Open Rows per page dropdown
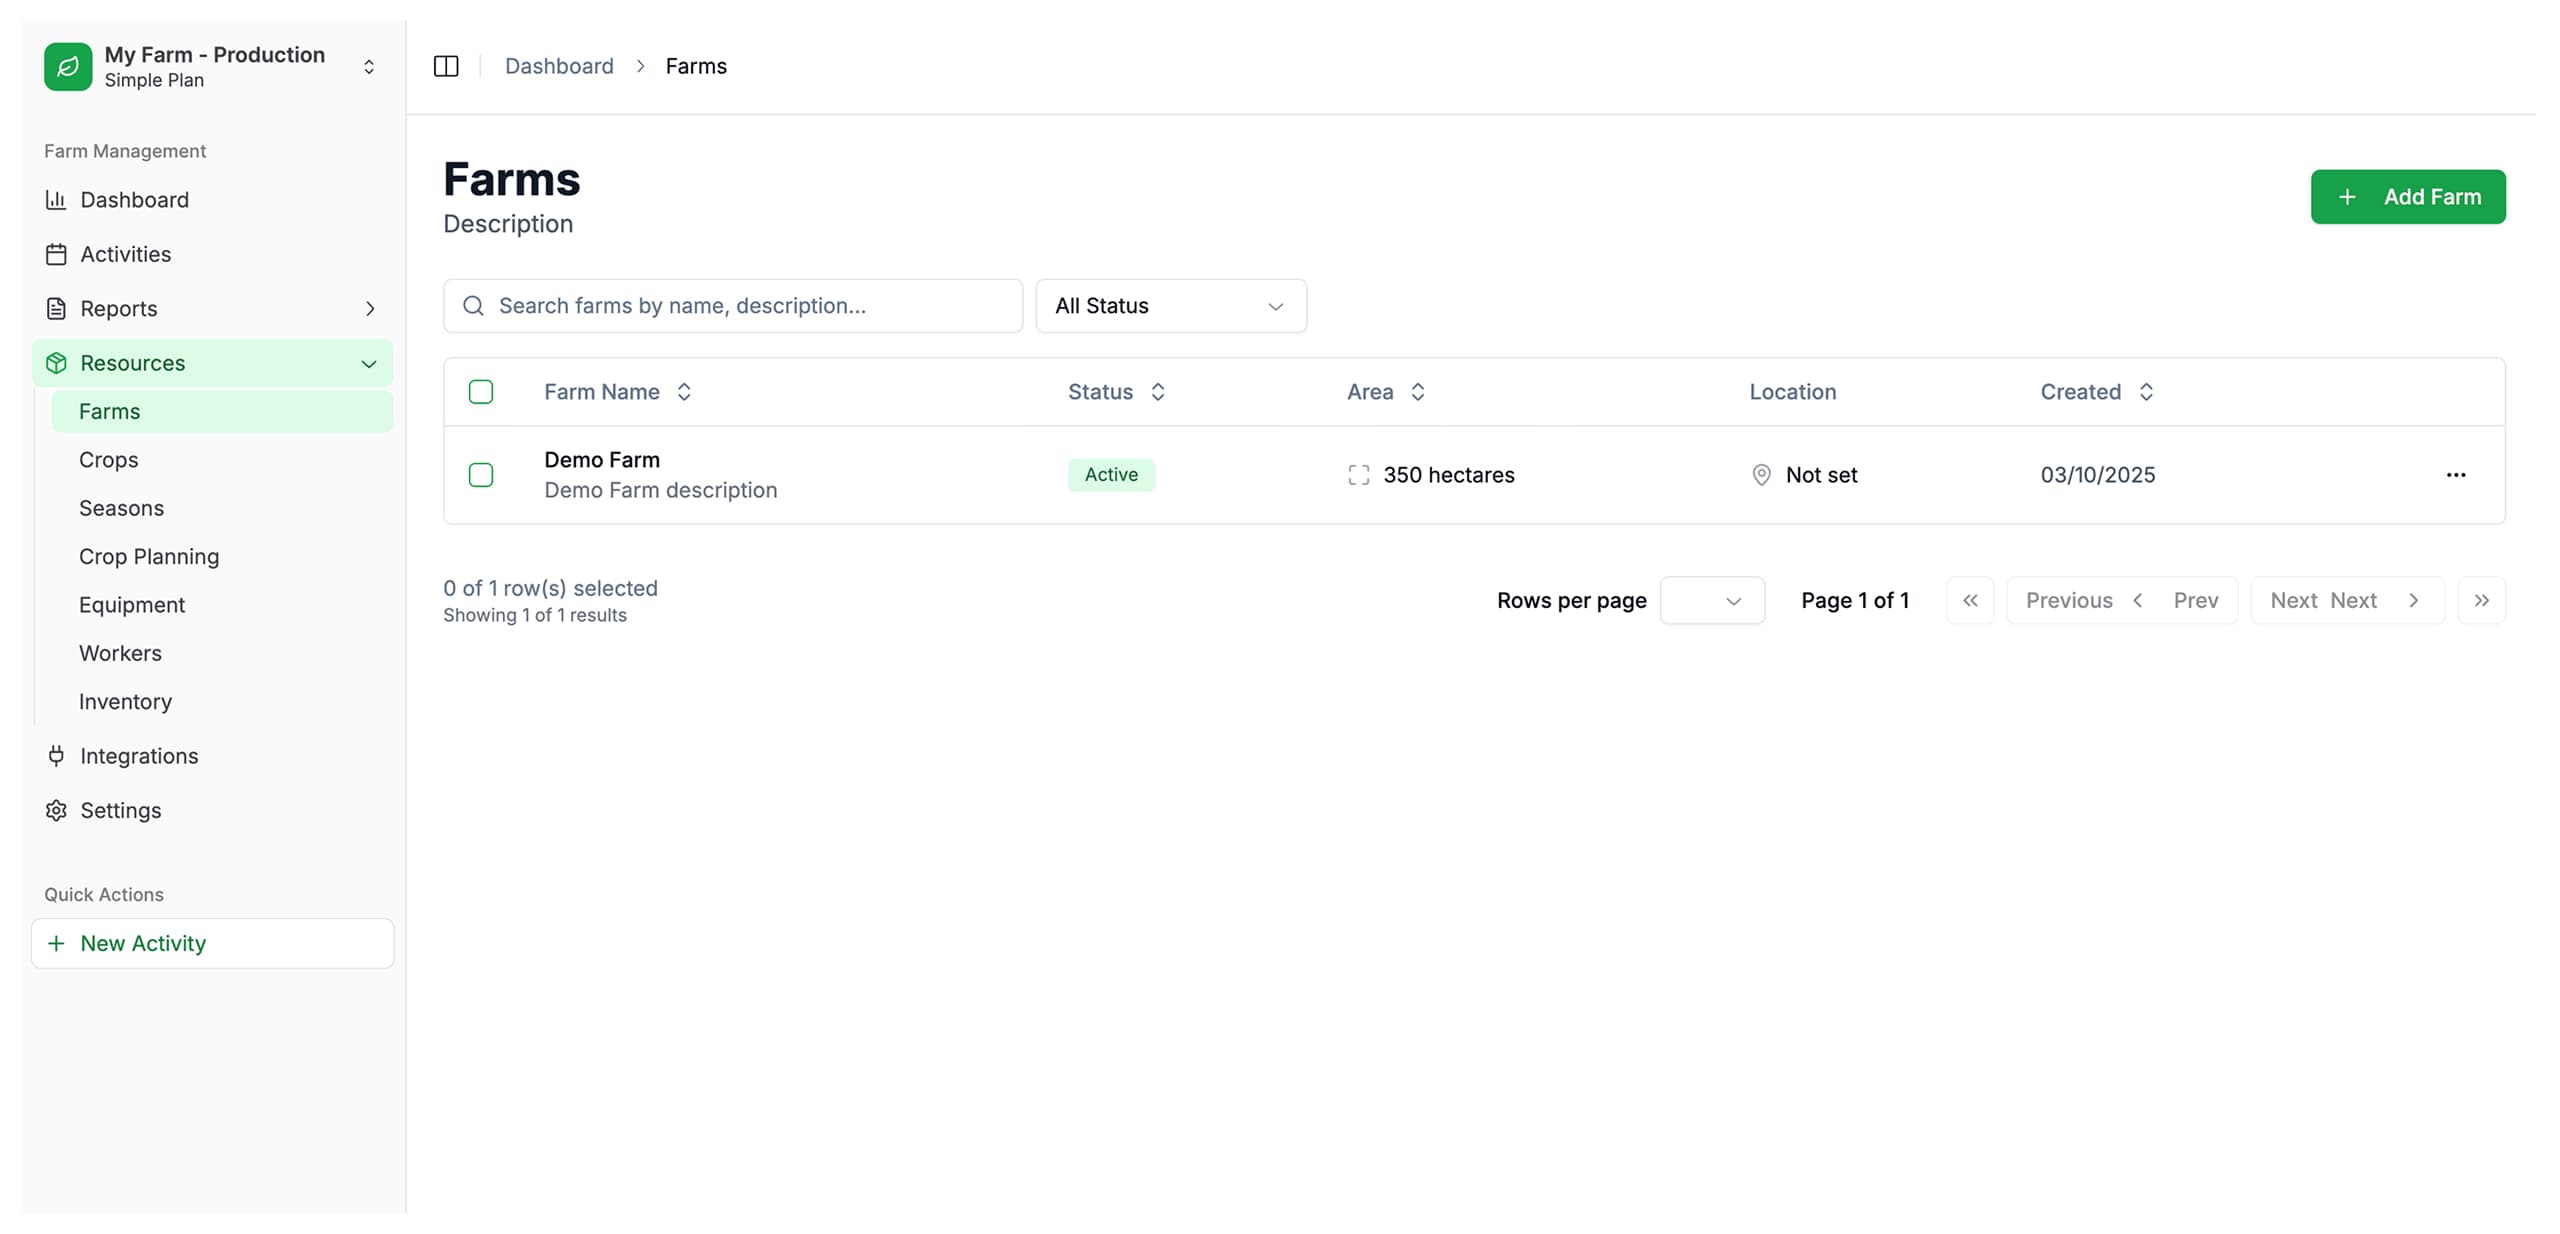Screen dimensions: 2560x1234 (1711, 600)
